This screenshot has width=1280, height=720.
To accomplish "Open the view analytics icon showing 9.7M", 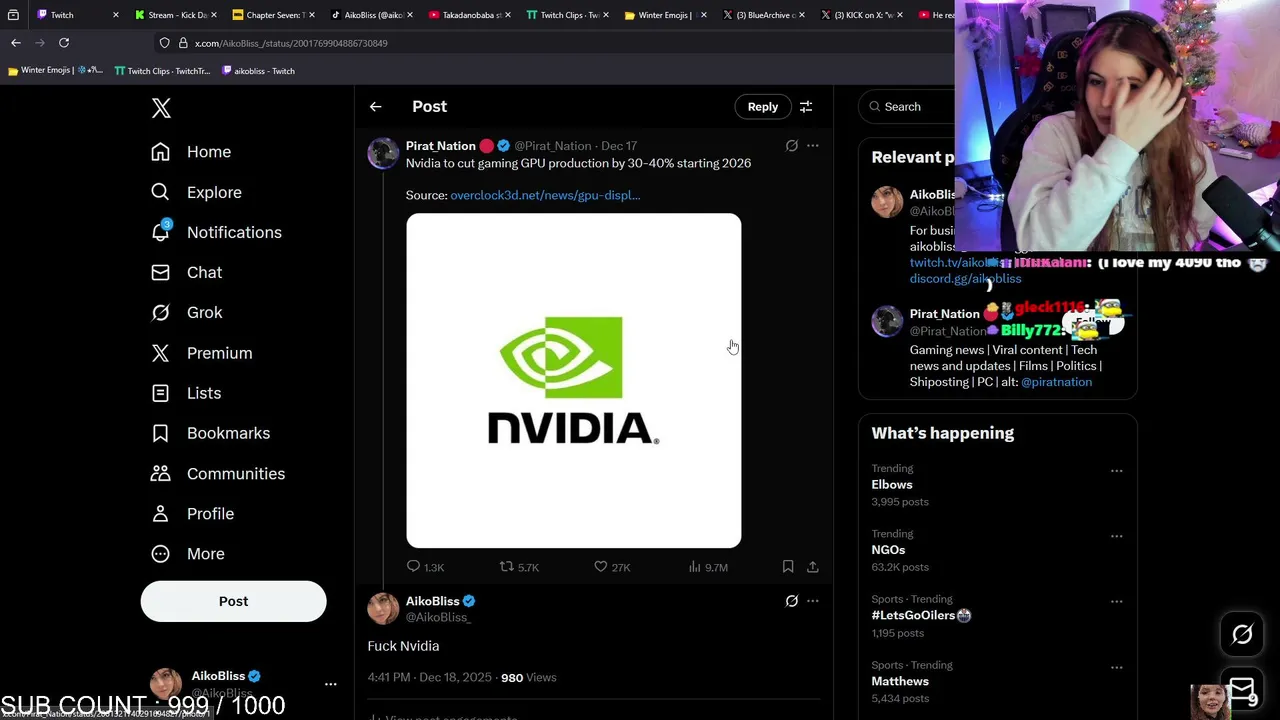I will [x=708, y=567].
